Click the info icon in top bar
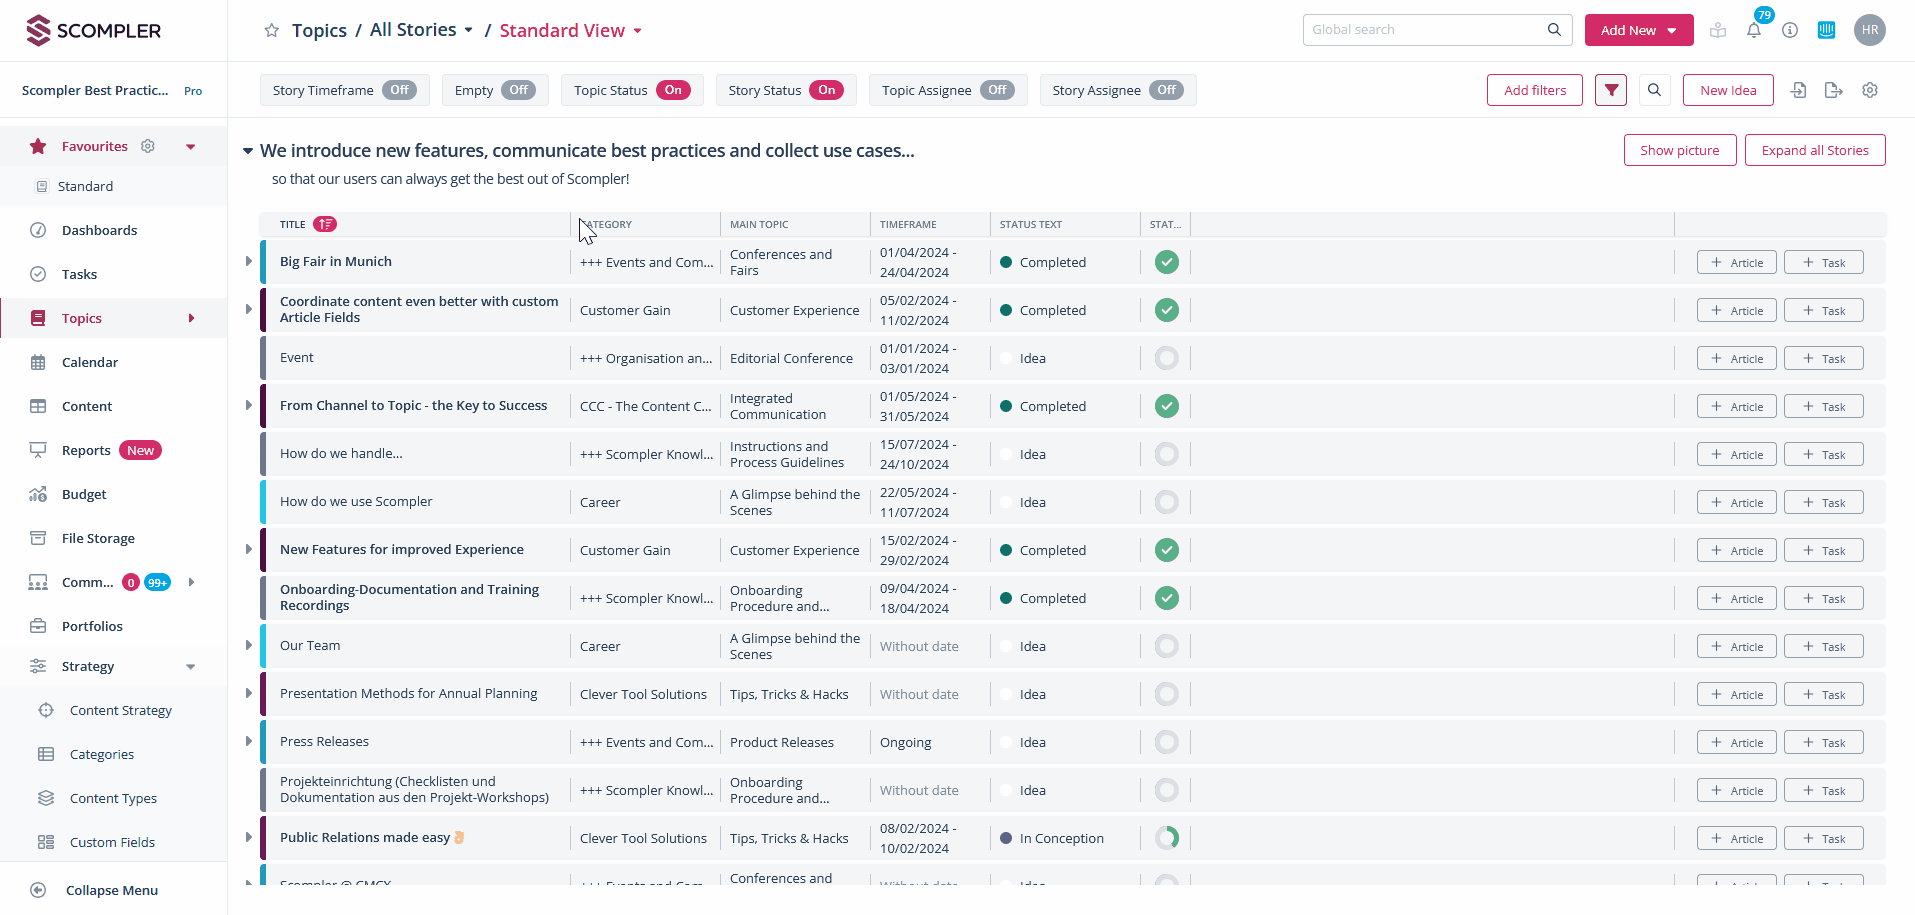Screen dimensions: 1915x915 click(x=1790, y=30)
